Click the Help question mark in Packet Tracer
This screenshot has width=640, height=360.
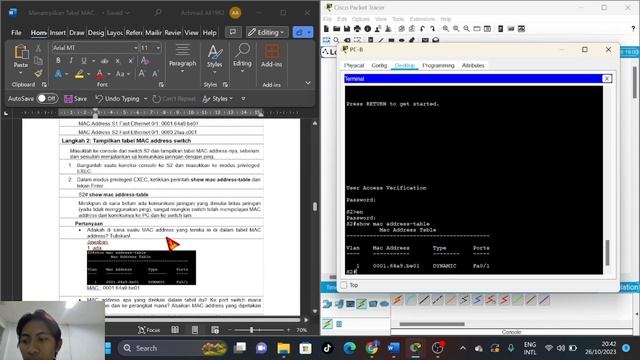[633, 29]
